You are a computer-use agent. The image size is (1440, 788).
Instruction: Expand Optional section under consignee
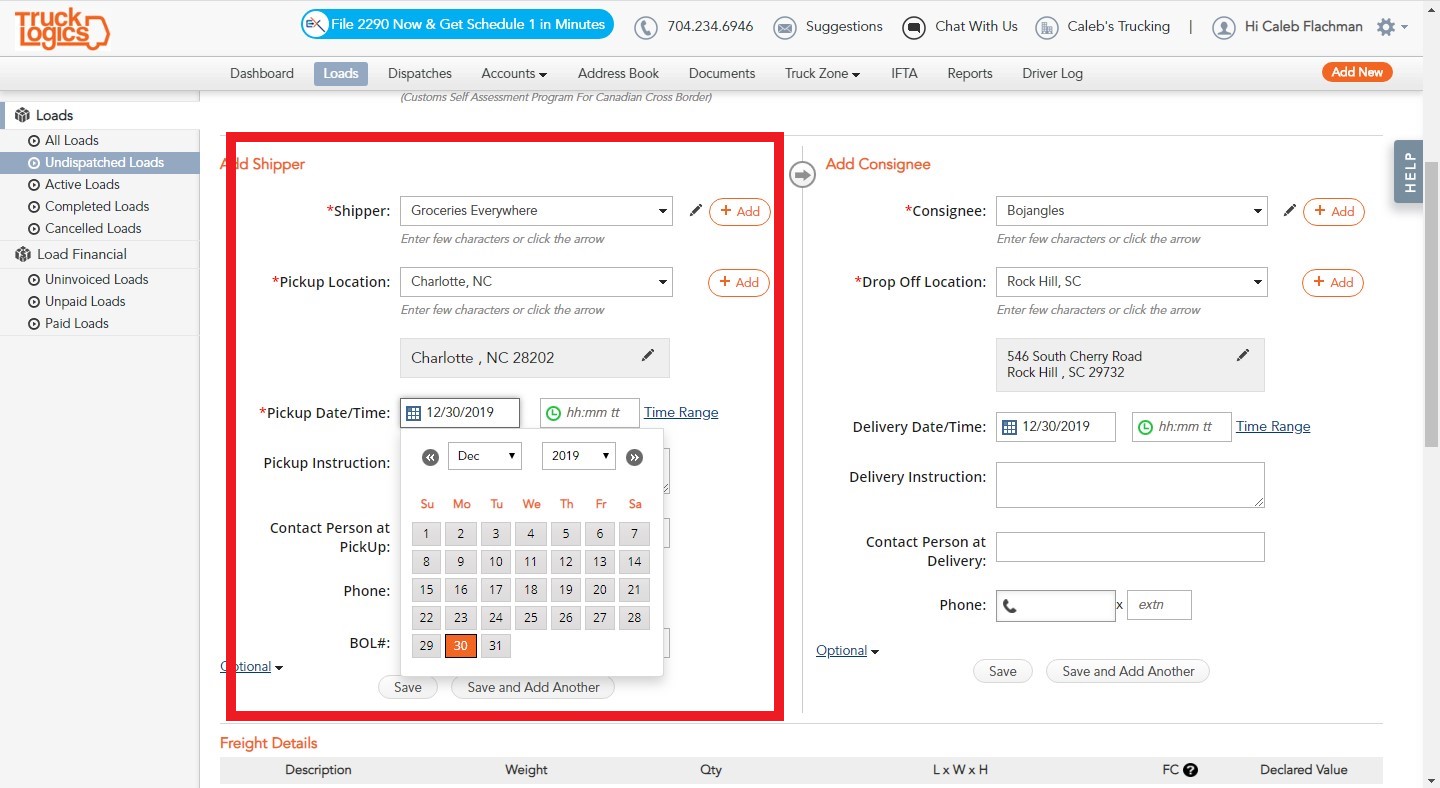click(x=847, y=651)
